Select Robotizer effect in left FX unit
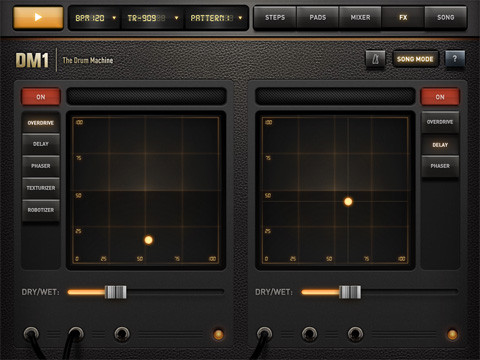 point(41,210)
